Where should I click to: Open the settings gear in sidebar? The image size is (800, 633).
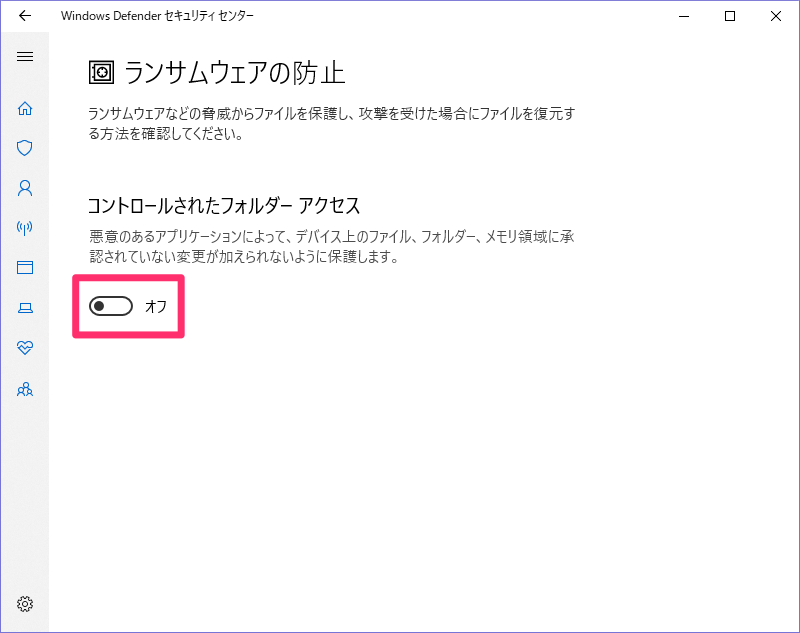coord(24,604)
